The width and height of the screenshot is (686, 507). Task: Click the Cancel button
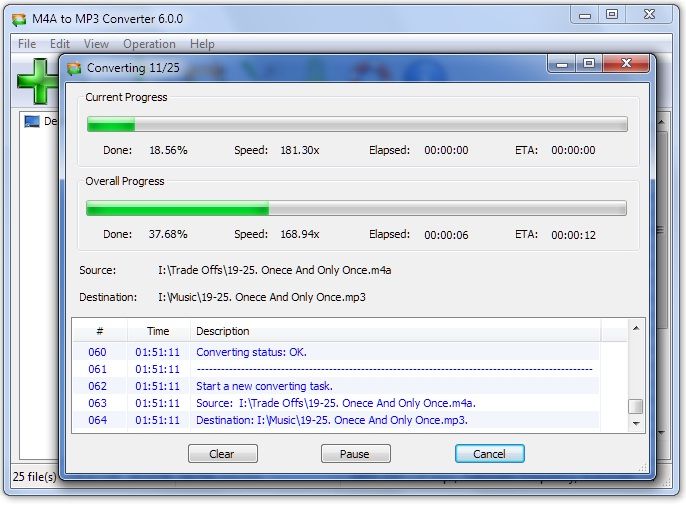(490, 454)
